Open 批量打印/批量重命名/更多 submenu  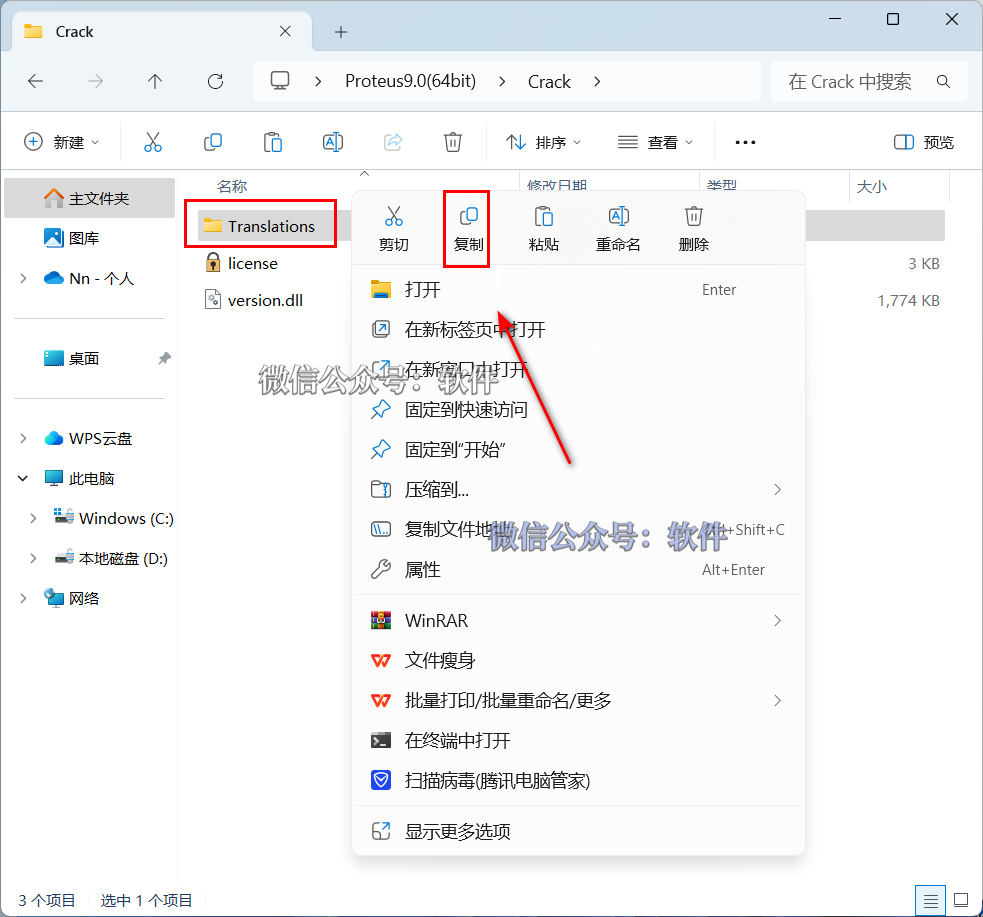[x=577, y=701]
